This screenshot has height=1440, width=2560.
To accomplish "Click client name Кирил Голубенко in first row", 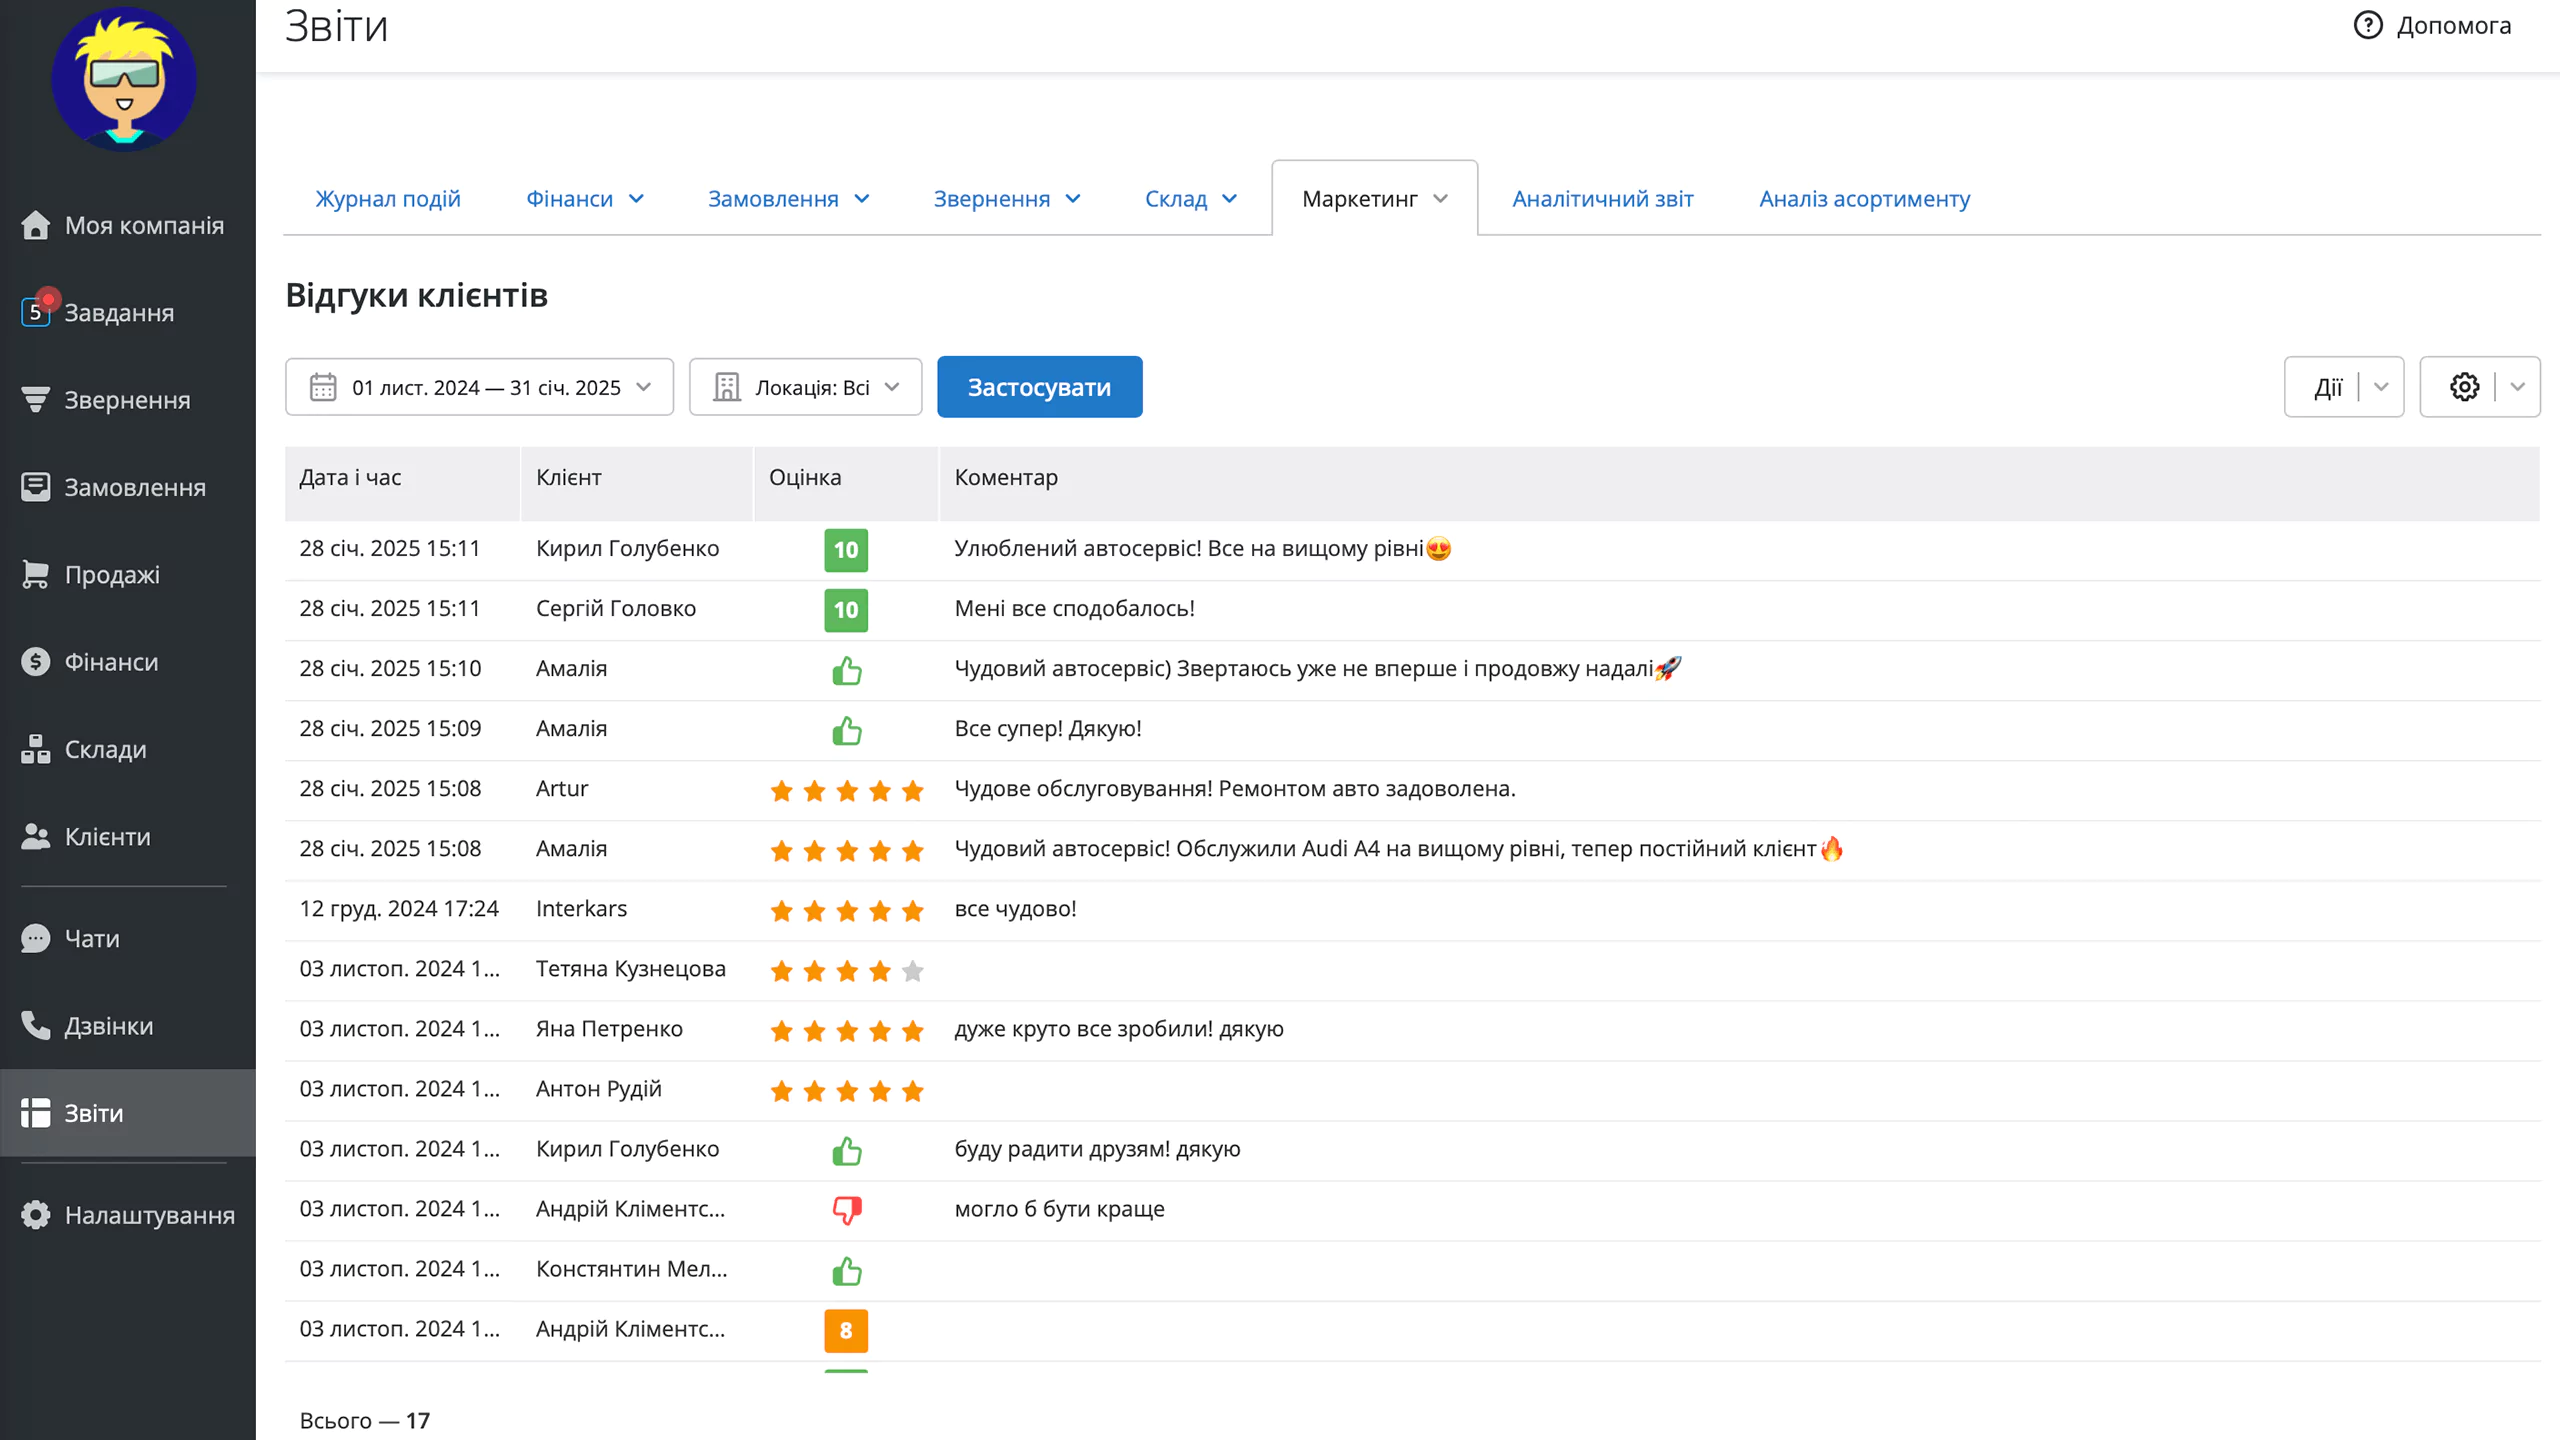I will 627,549.
